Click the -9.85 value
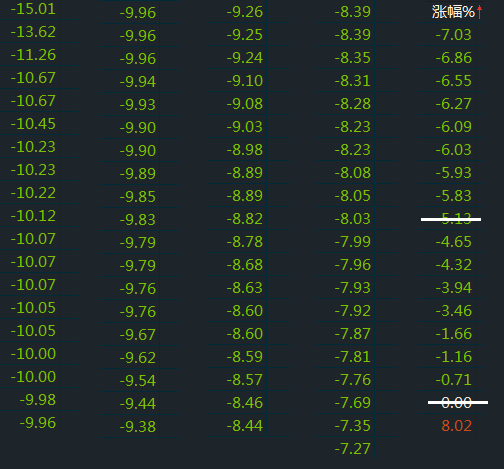 [x=138, y=197]
